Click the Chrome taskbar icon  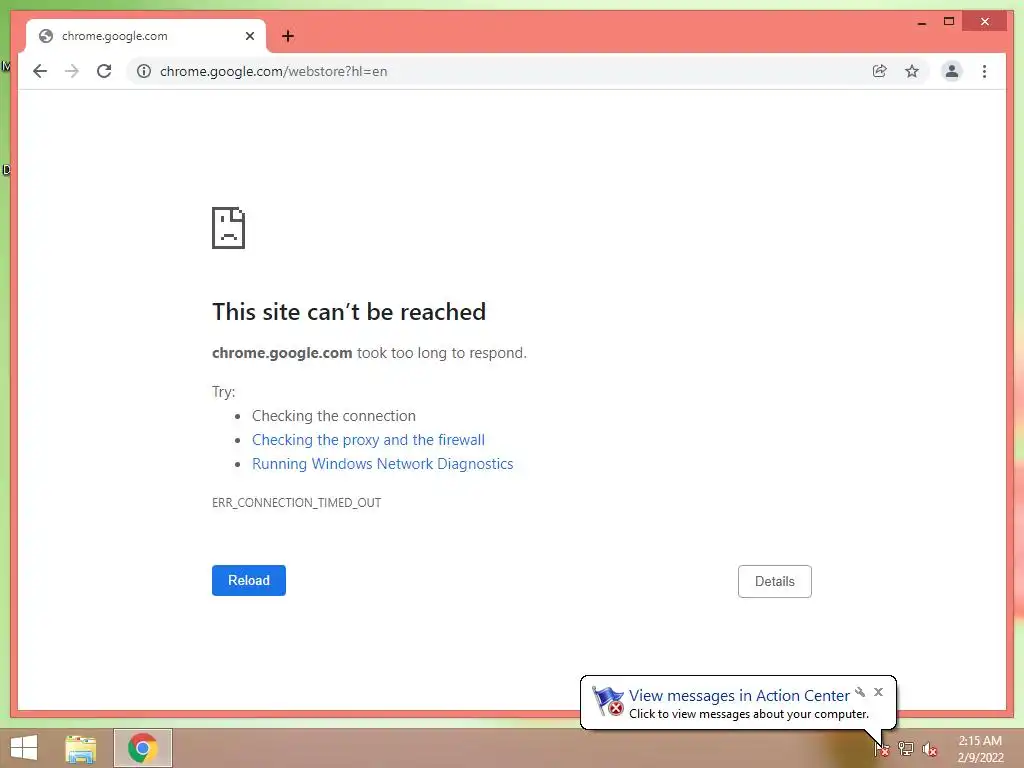coord(143,748)
